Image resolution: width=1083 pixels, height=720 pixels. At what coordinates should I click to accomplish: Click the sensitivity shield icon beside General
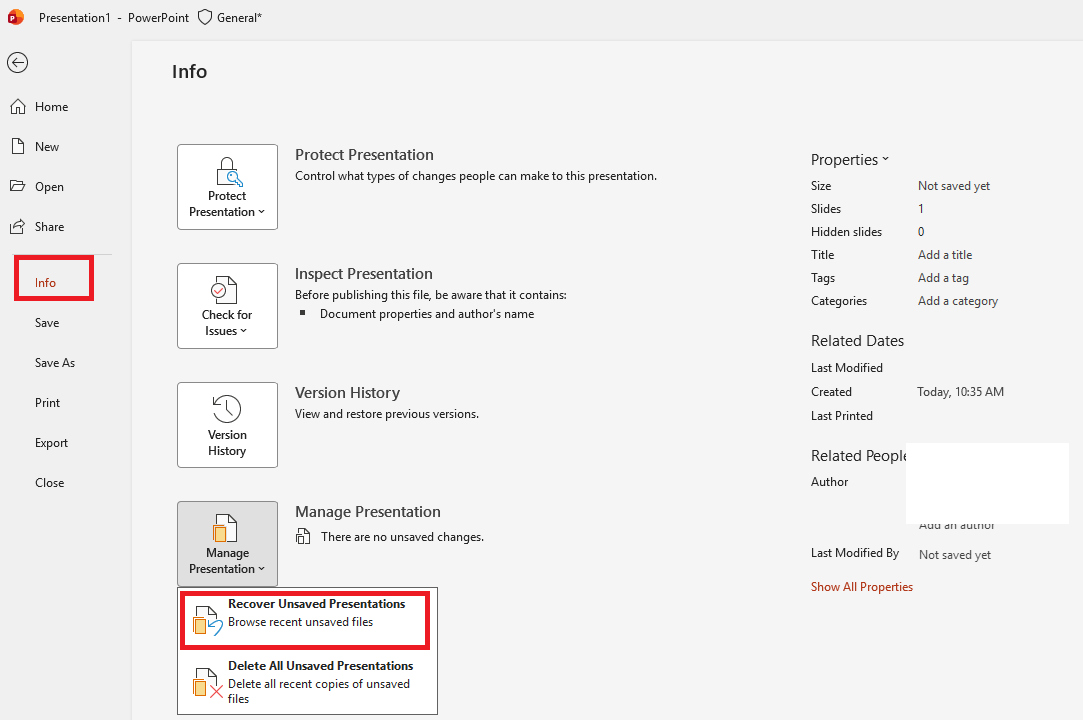[204, 17]
